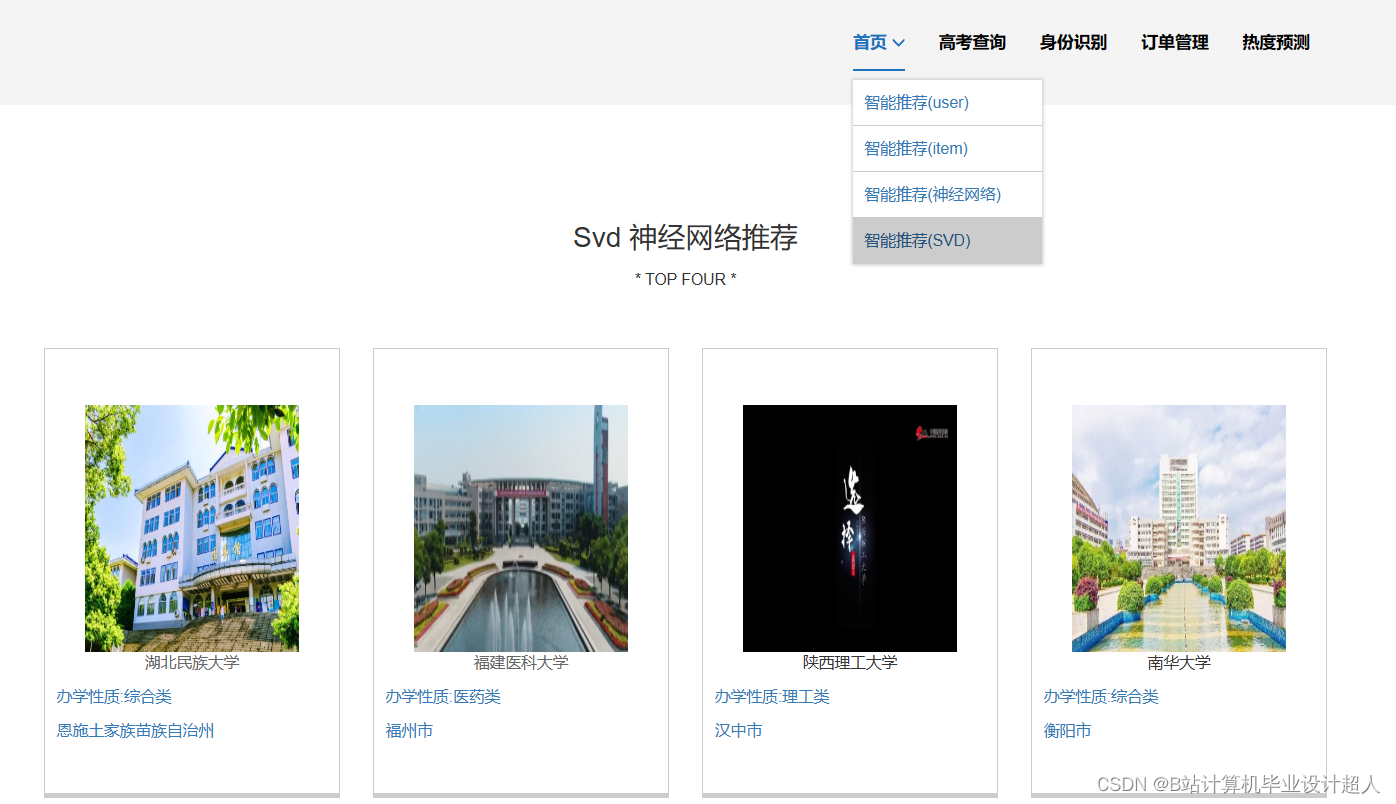Open the 订单管理 page
This screenshot has height=804, width=1396.
coord(1175,43)
